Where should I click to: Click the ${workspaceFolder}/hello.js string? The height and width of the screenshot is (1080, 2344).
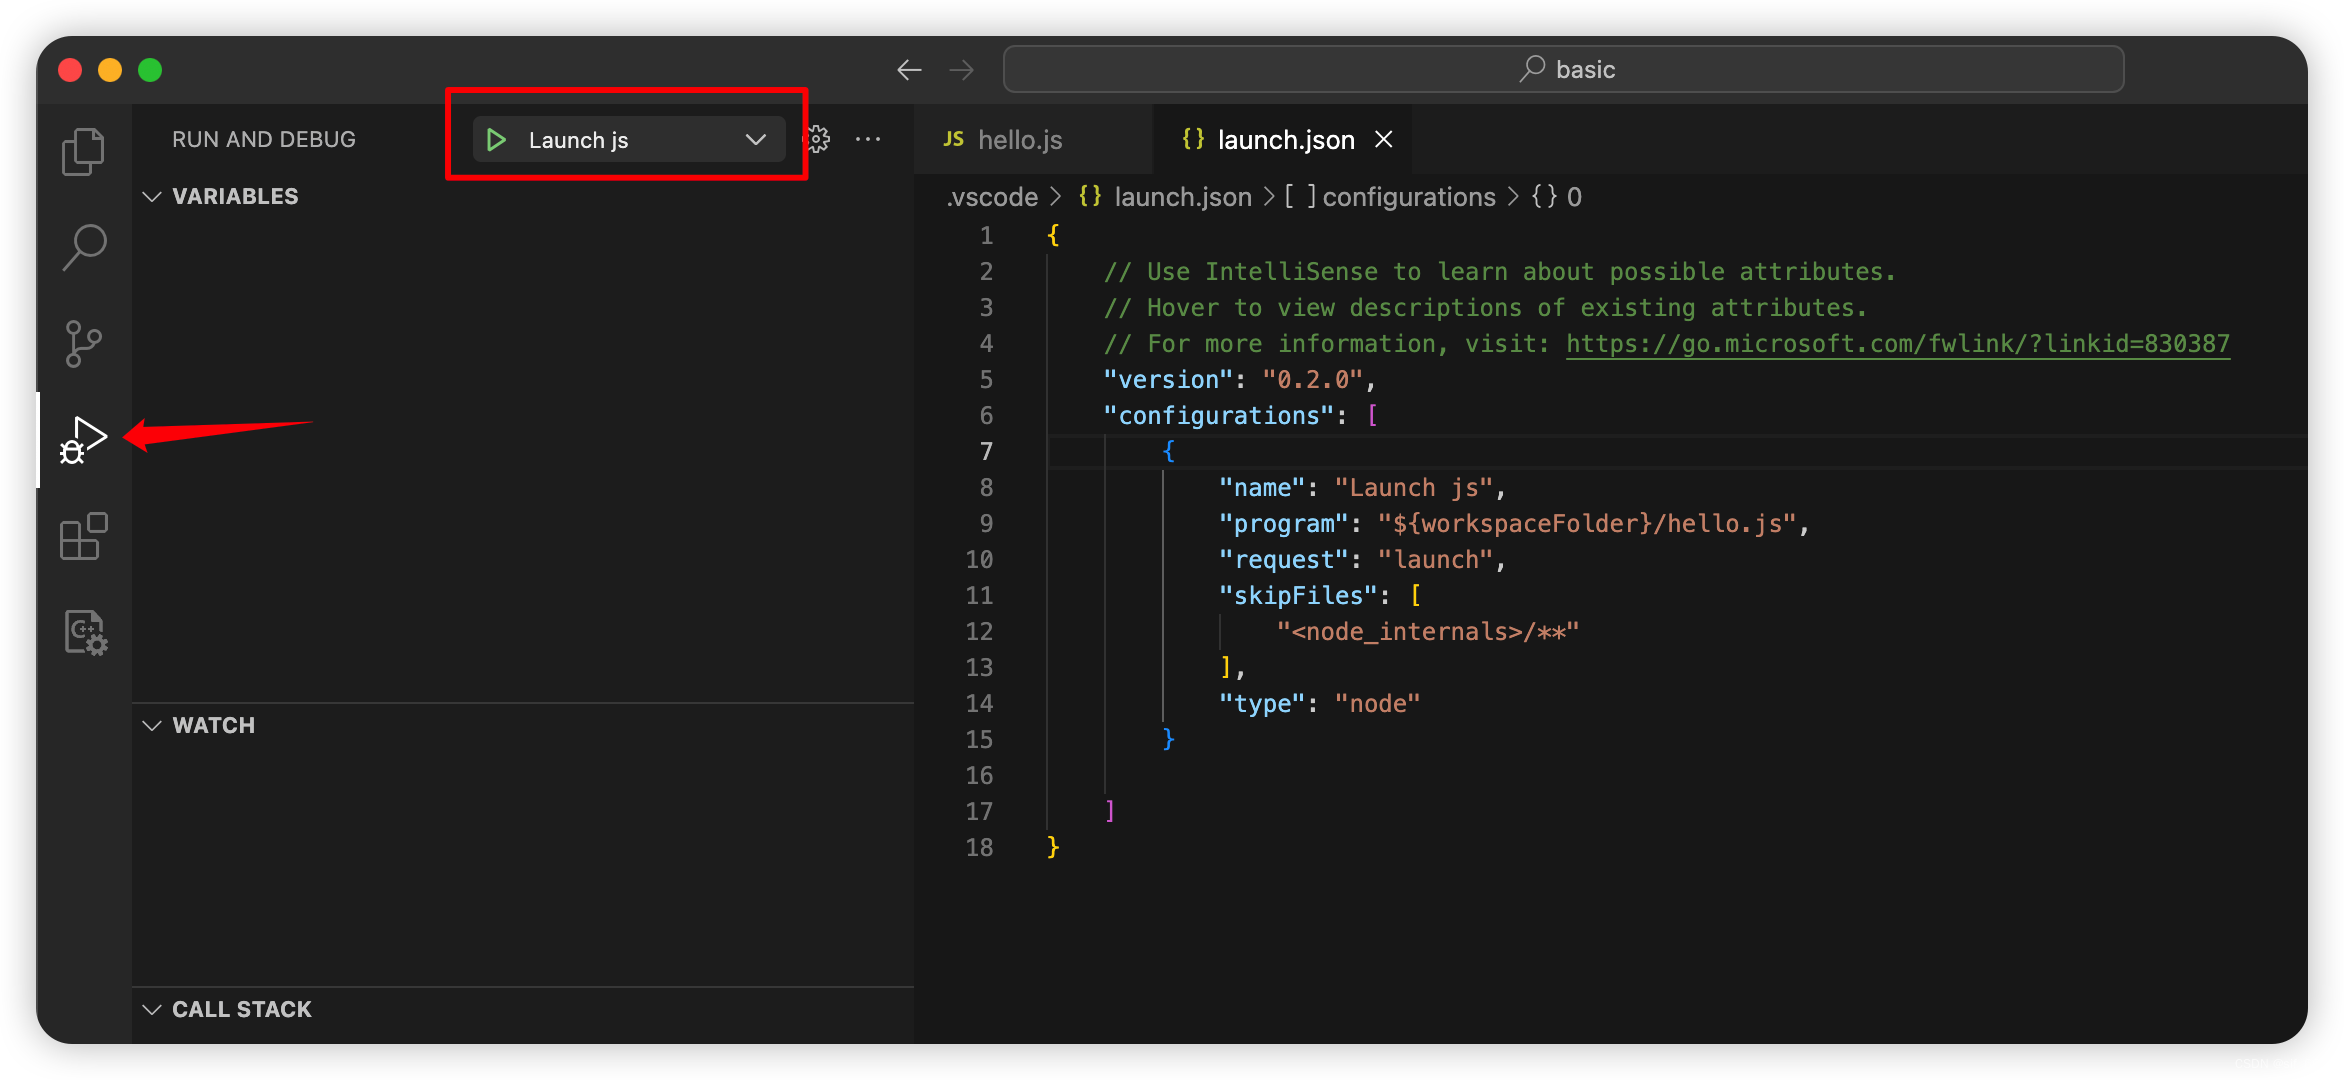[1587, 523]
